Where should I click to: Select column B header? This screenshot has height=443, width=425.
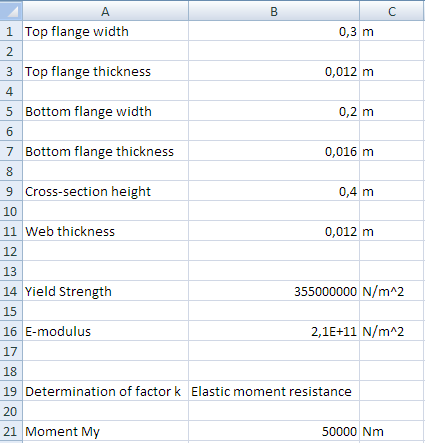[274, 11]
